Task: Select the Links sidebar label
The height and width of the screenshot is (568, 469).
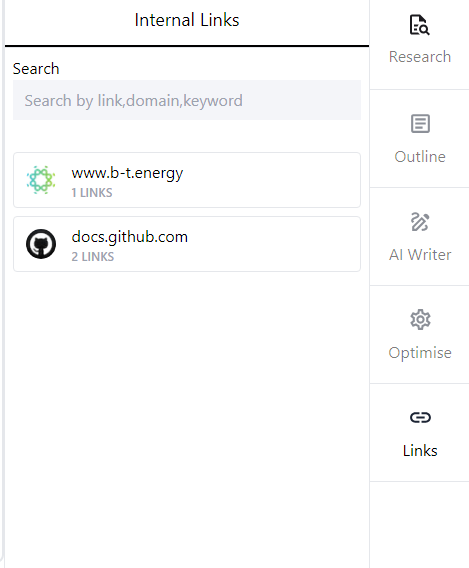Action: tap(420, 451)
